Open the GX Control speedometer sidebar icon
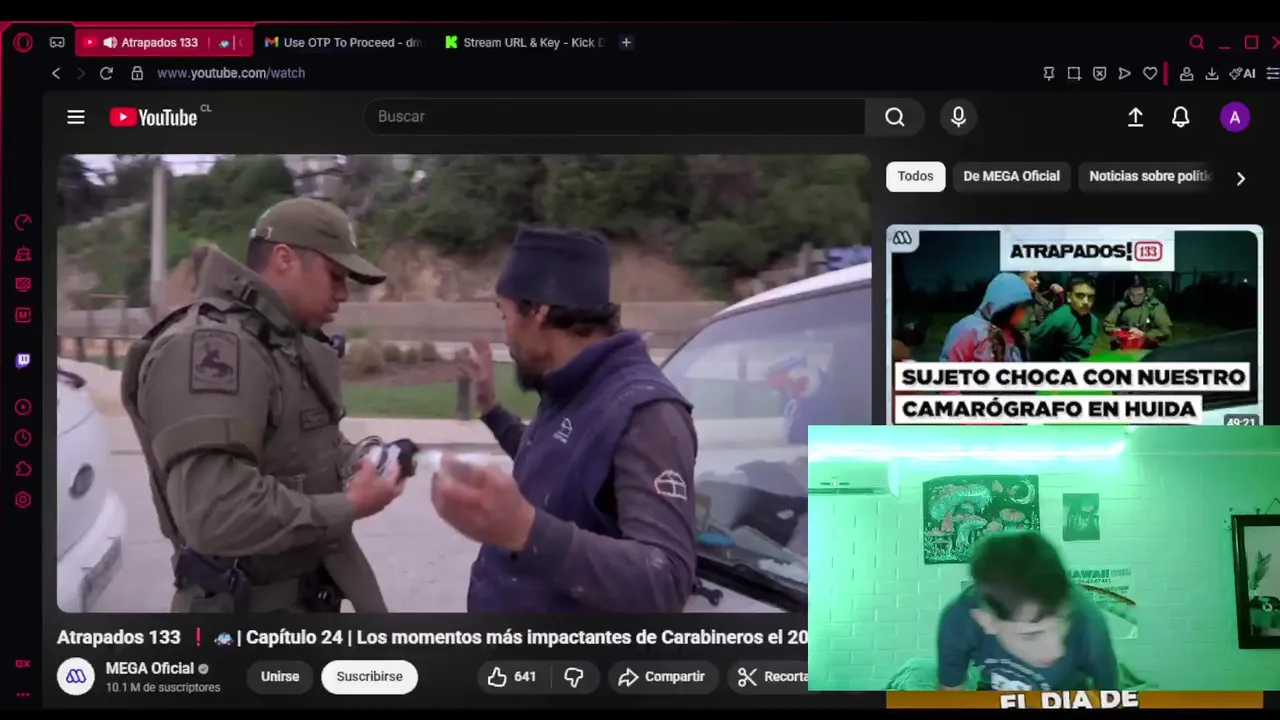The image size is (1280, 720). tap(23, 222)
